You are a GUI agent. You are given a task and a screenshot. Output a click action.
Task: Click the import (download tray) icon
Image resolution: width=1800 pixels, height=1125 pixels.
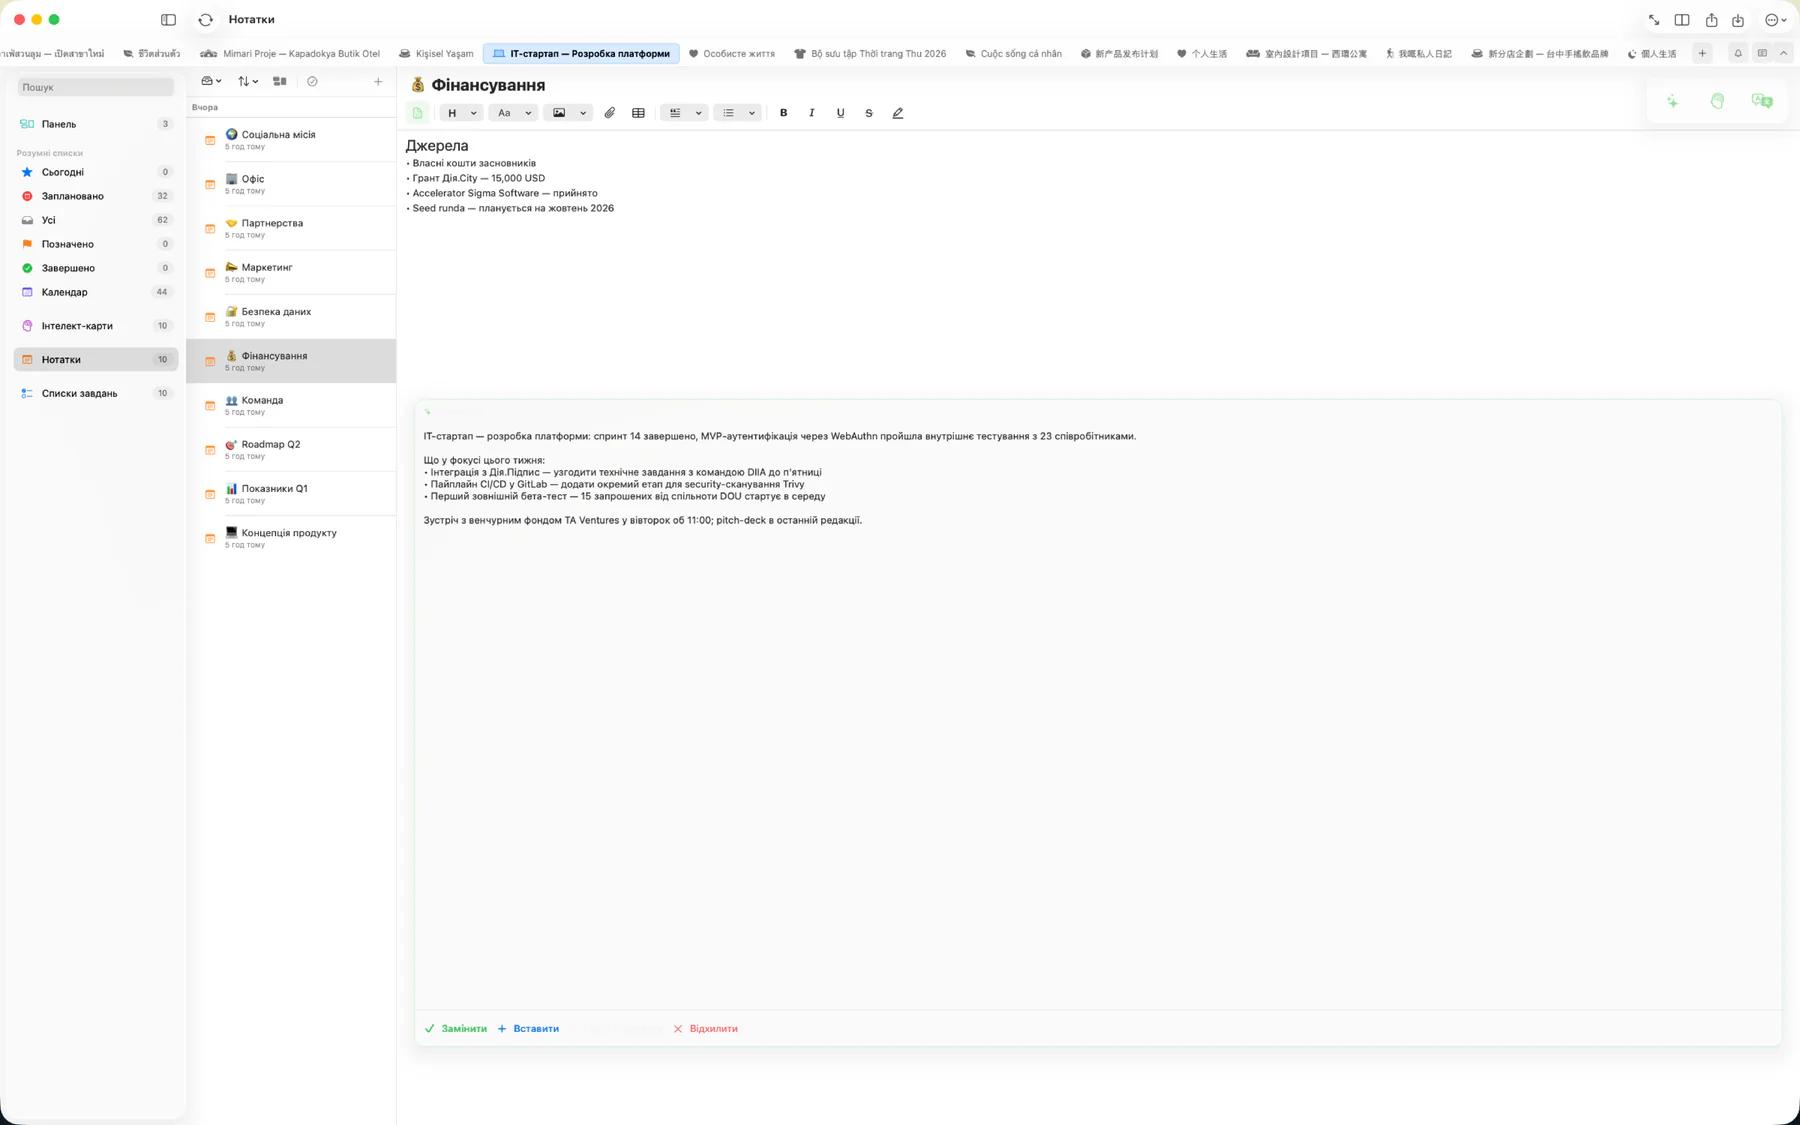(1738, 20)
